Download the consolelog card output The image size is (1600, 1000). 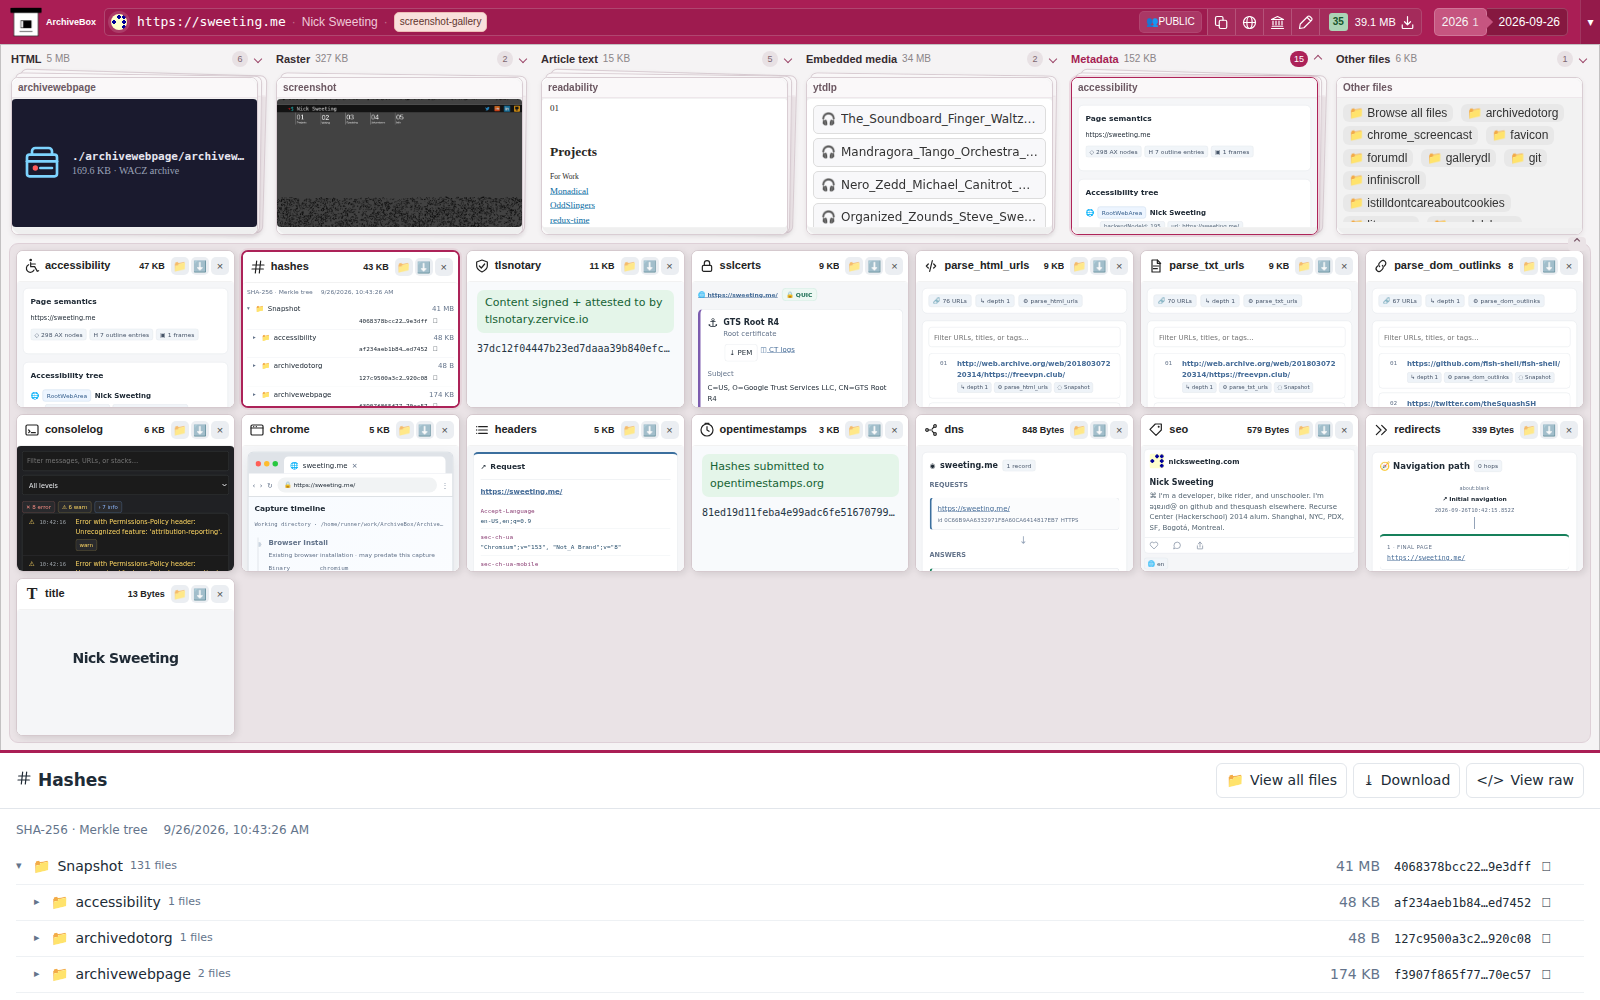200,430
